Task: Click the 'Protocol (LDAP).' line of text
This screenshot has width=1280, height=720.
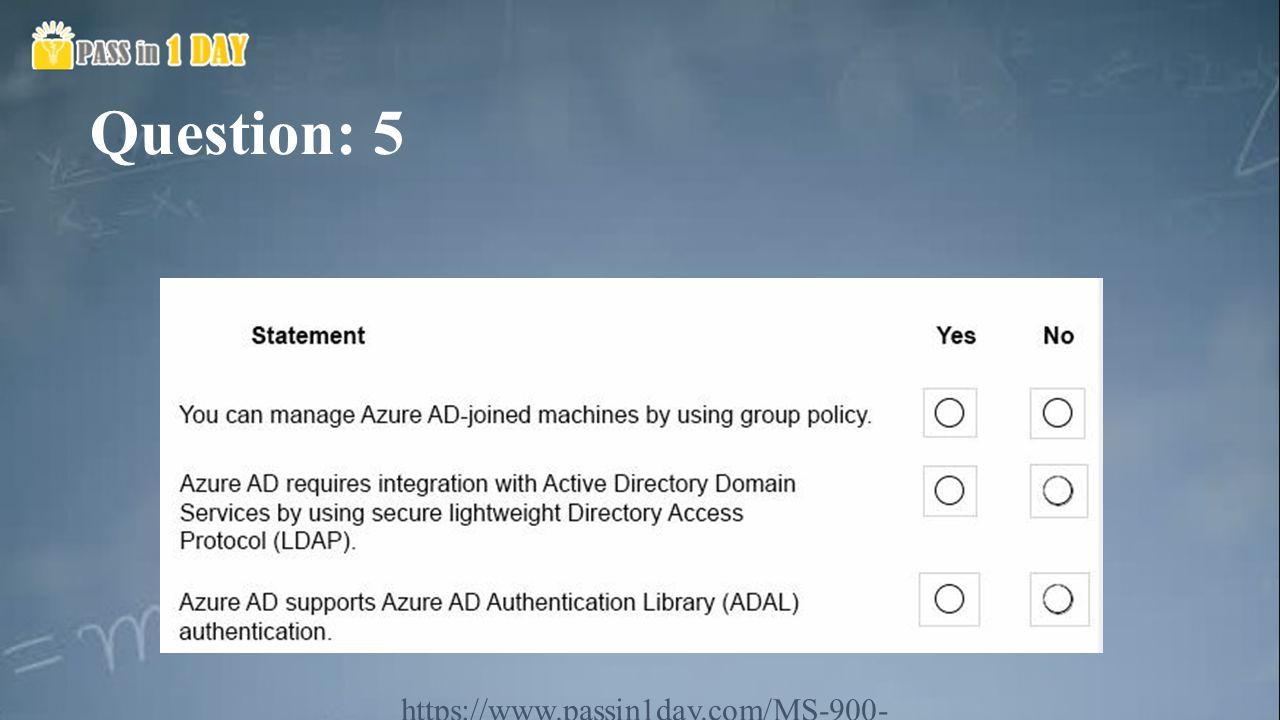Action: click(268, 542)
